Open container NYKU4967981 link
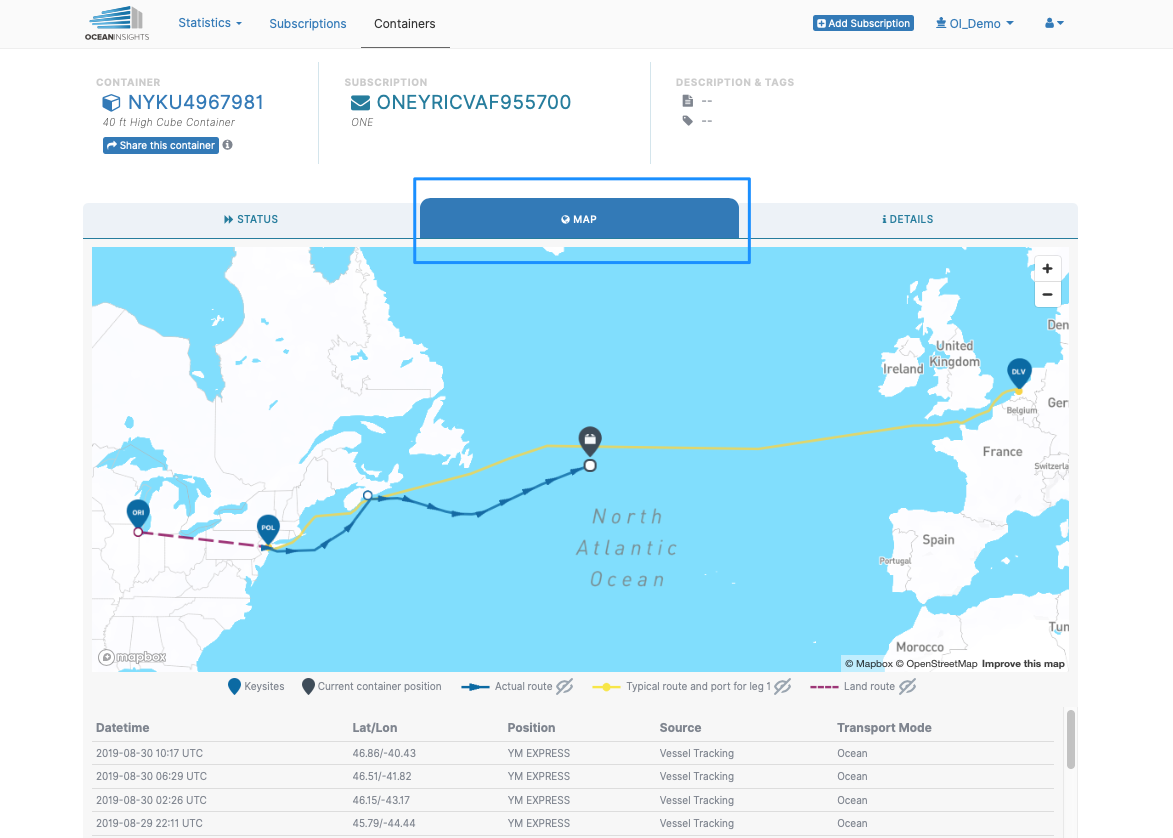Viewport: 1173px width, 838px height. (195, 102)
